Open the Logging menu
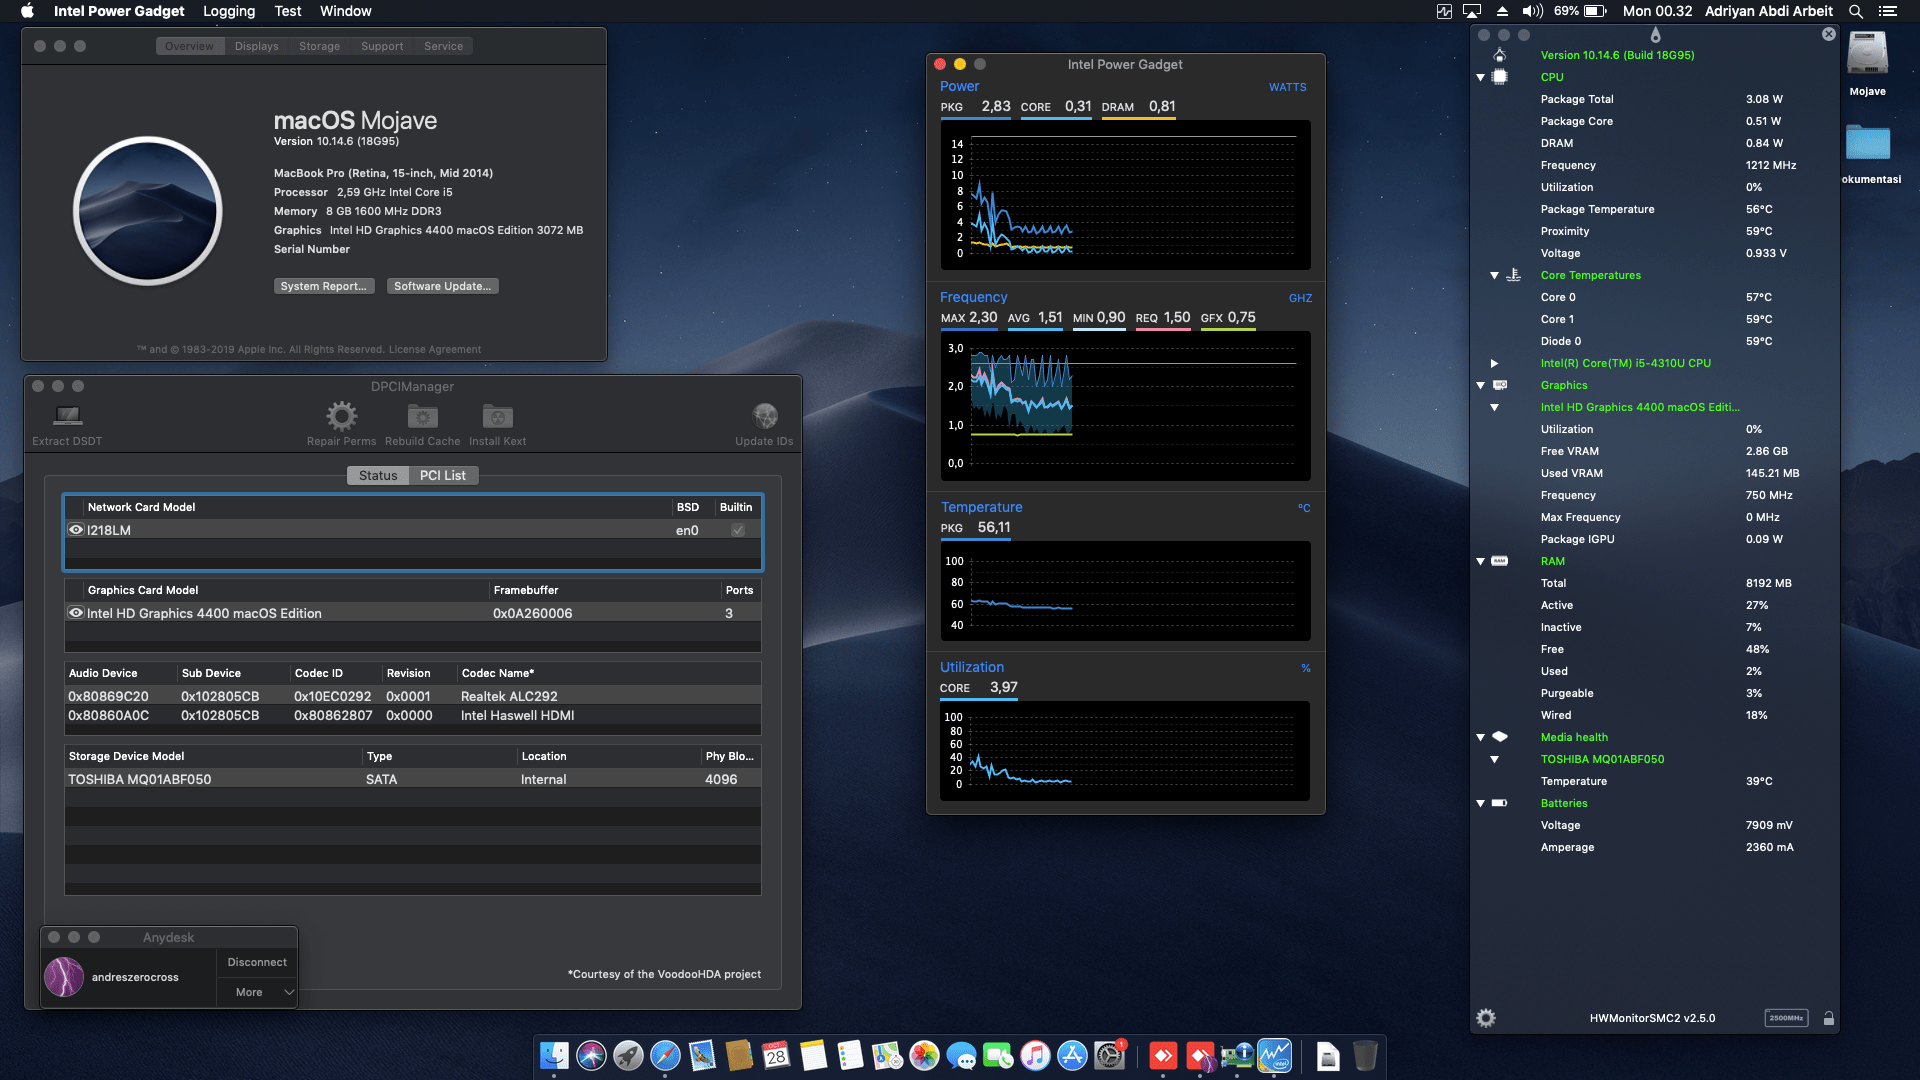The height and width of the screenshot is (1080, 1920). click(x=229, y=11)
